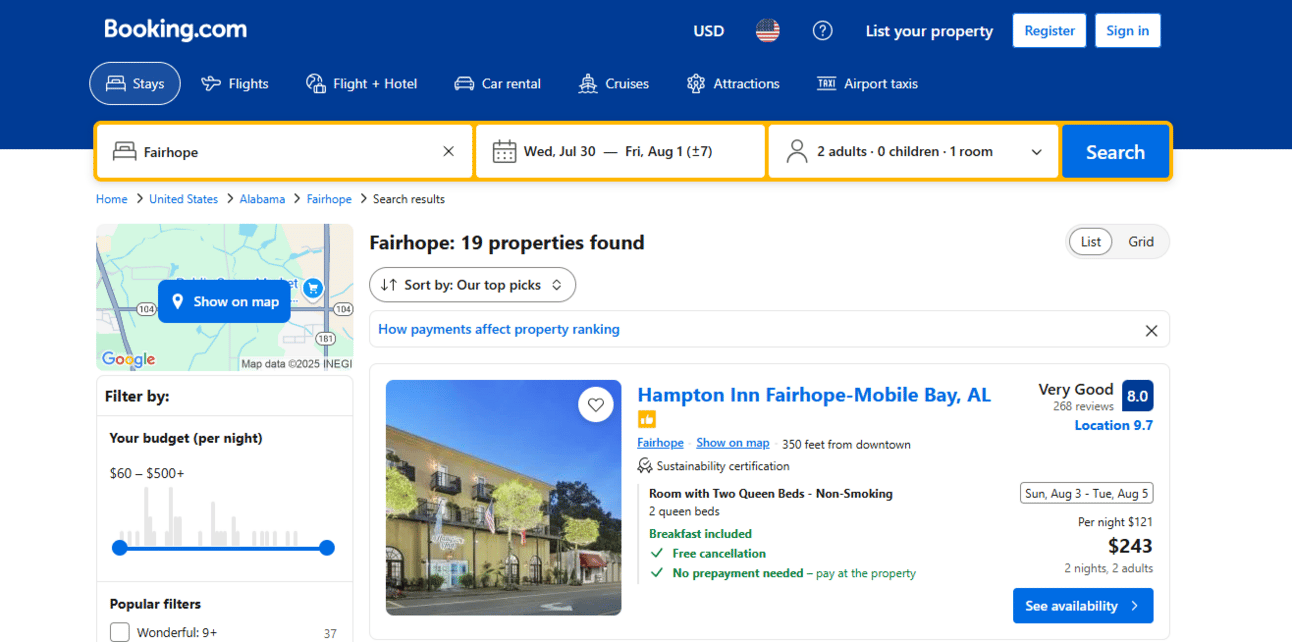
Task: Click the yellow thumbs-up preferred badge
Action: click(647, 419)
